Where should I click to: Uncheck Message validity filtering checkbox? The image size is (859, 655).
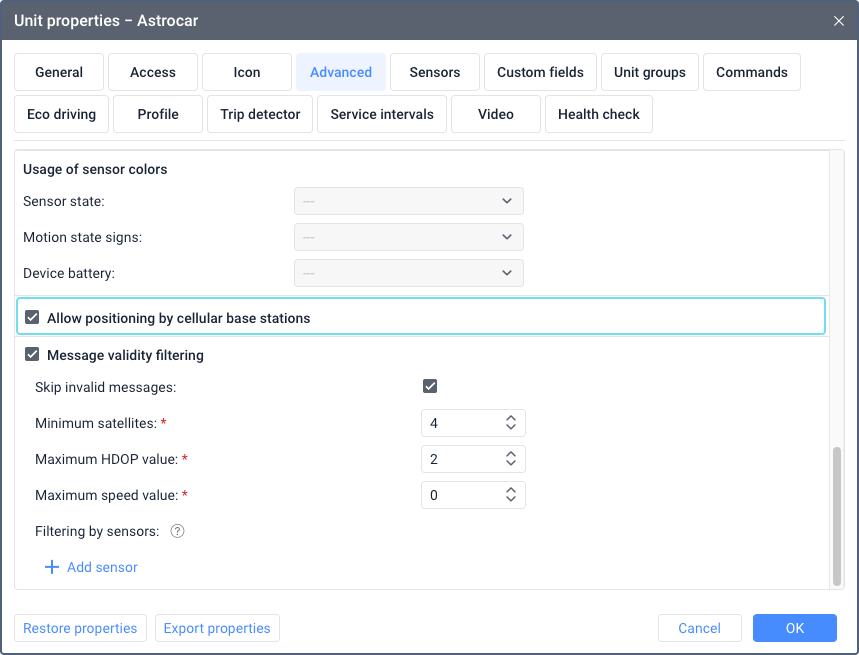pos(32,355)
